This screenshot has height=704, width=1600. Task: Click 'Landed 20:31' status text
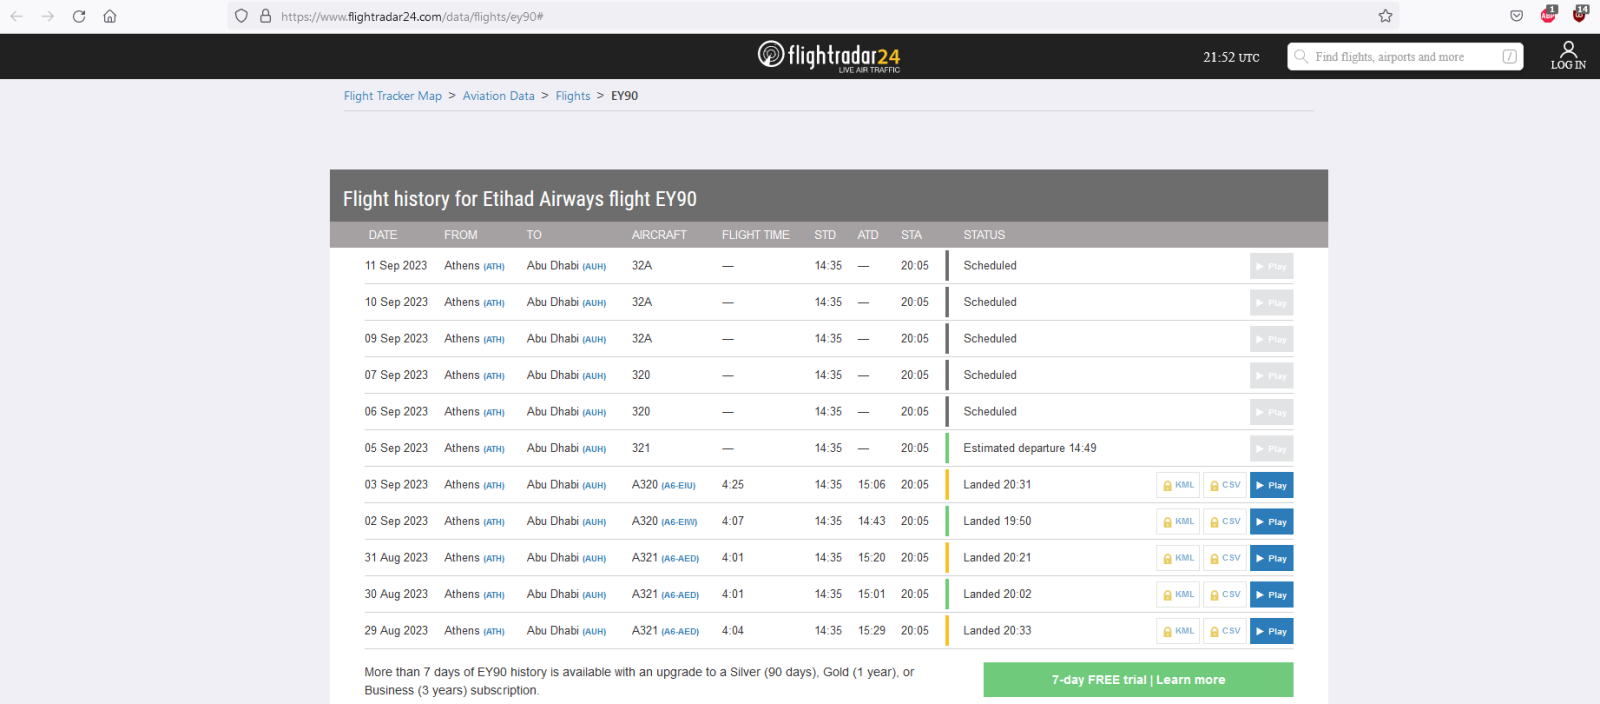(997, 485)
